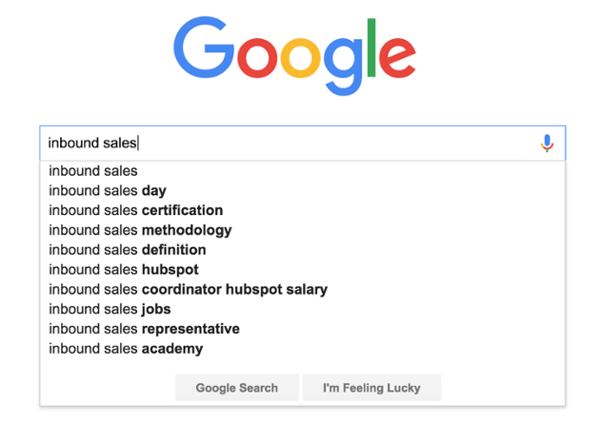Focus the search box containing 'inbound sales'
Screen dimensions: 600x422
pyautogui.click(x=290, y=143)
